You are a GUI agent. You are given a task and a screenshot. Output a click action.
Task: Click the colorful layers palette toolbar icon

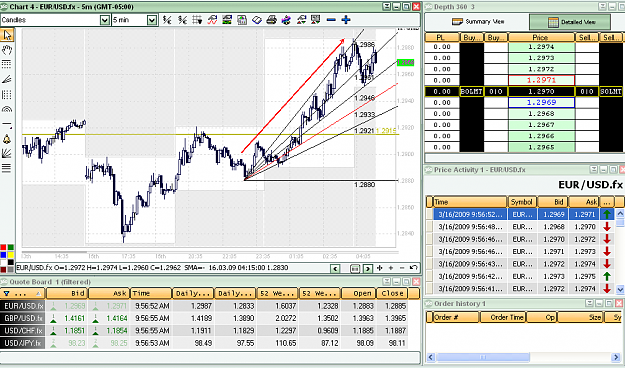point(286,20)
